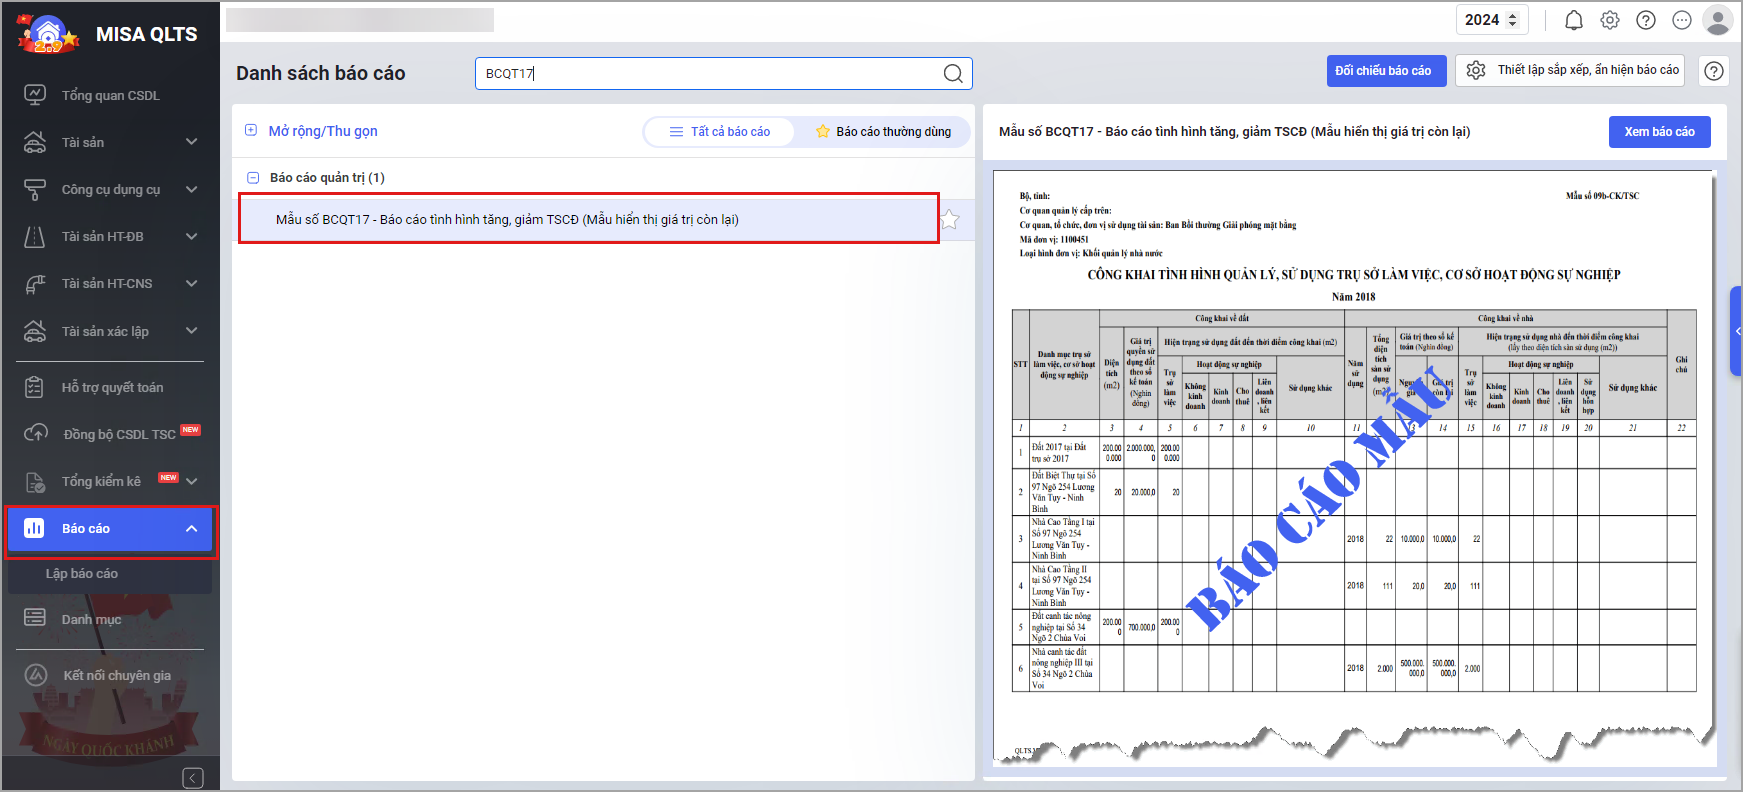Switch to Tất cả báo cáo view
The image size is (1743, 792).
point(720,132)
